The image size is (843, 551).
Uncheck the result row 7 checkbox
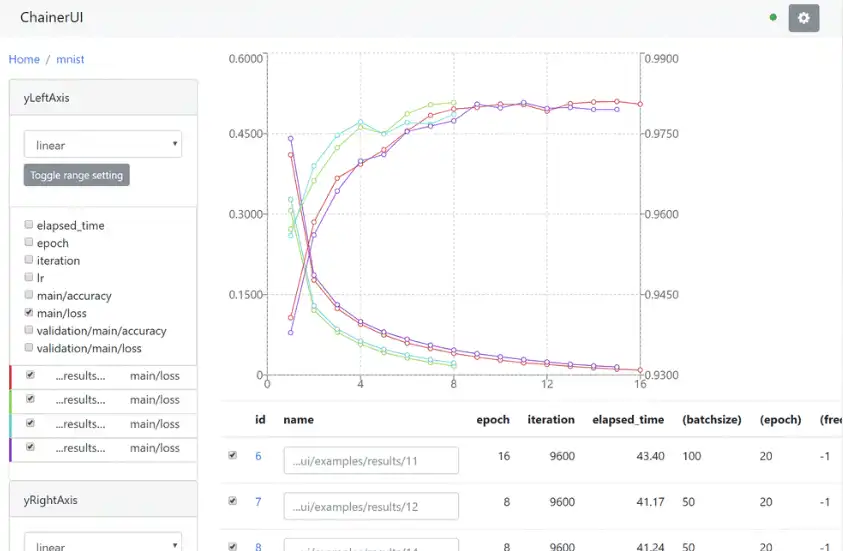233,501
